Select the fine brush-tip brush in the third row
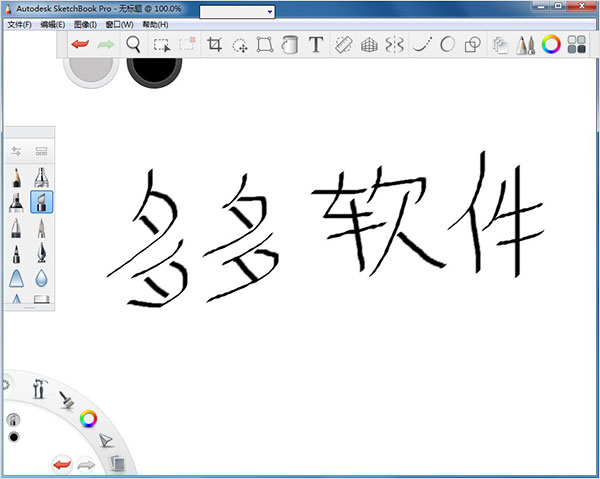Image resolution: width=600 pixels, height=479 pixels. click(x=41, y=228)
